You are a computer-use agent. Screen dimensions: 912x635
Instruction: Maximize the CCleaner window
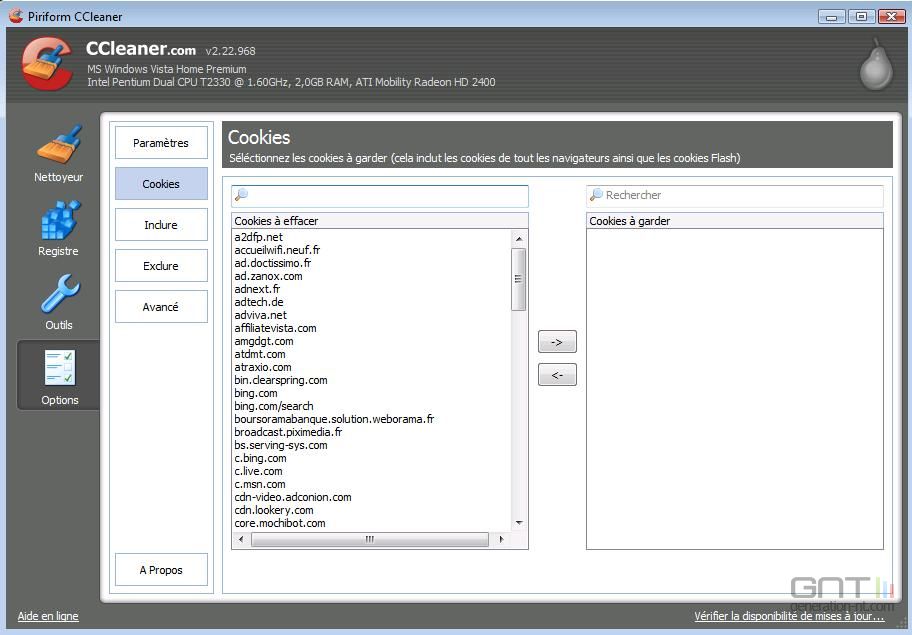pyautogui.click(x=861, y=16)
